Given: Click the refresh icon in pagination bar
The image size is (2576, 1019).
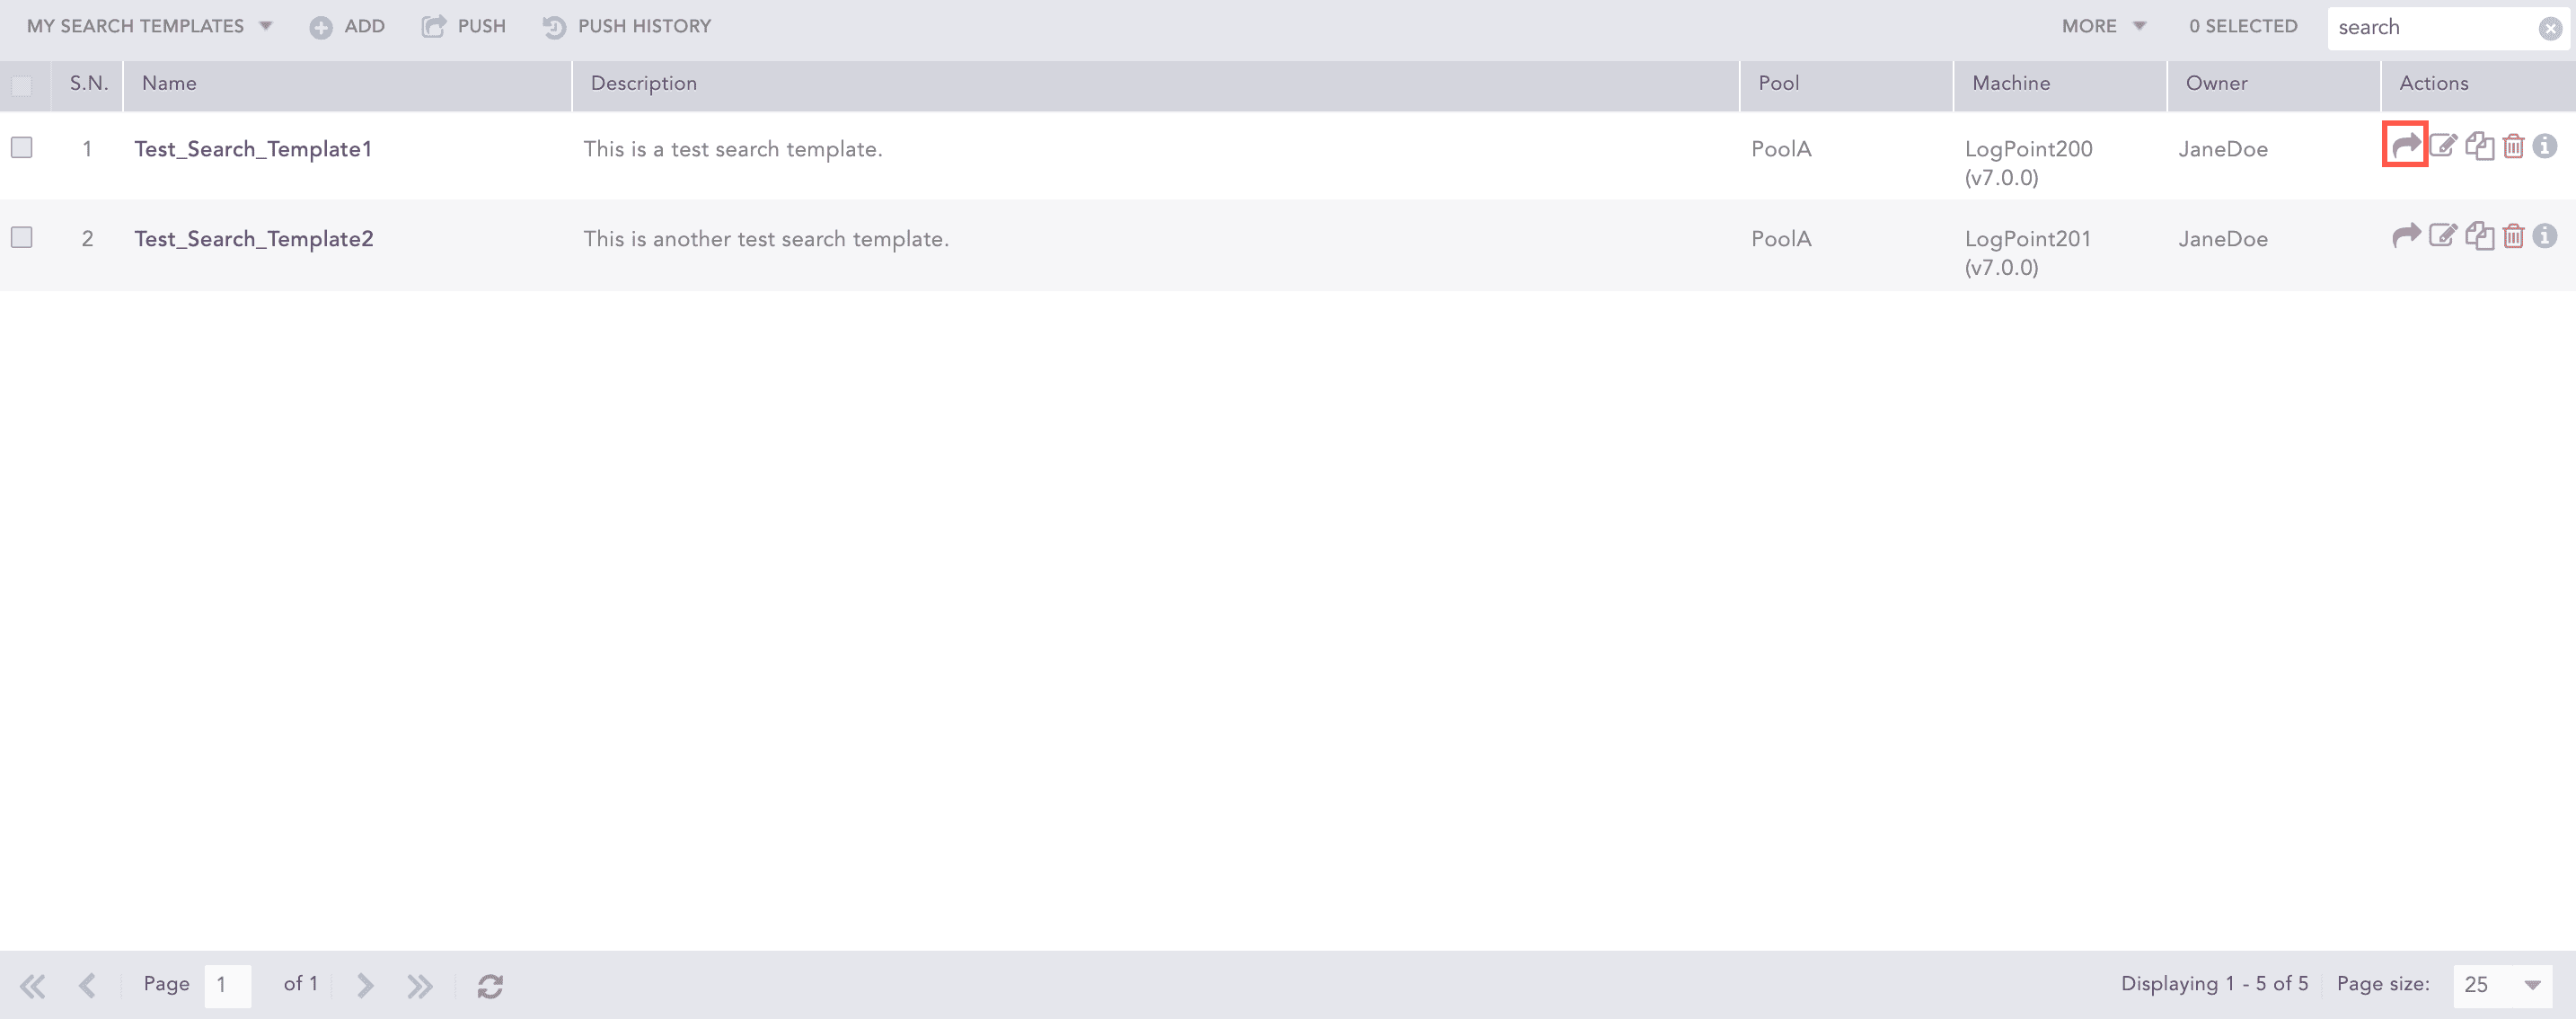Looking at the screenshot, I should 490,985.
